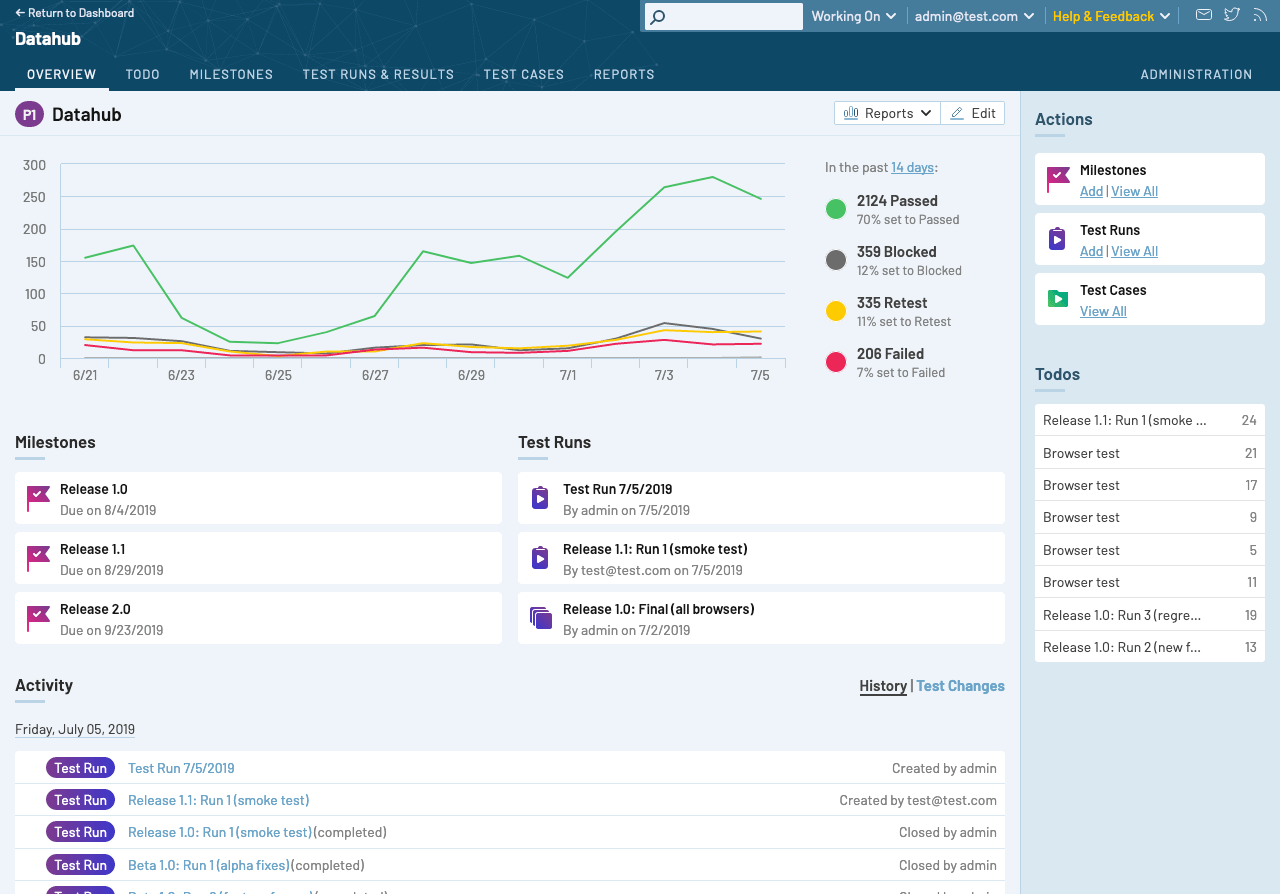
Task: Click the RSS feed icon
Action: click(1260, 15)
